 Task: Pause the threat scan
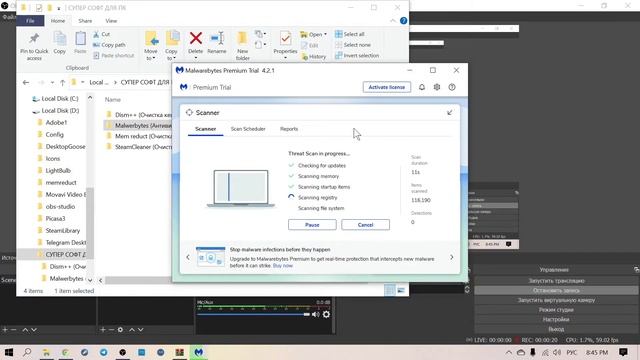tap(312, 225)
